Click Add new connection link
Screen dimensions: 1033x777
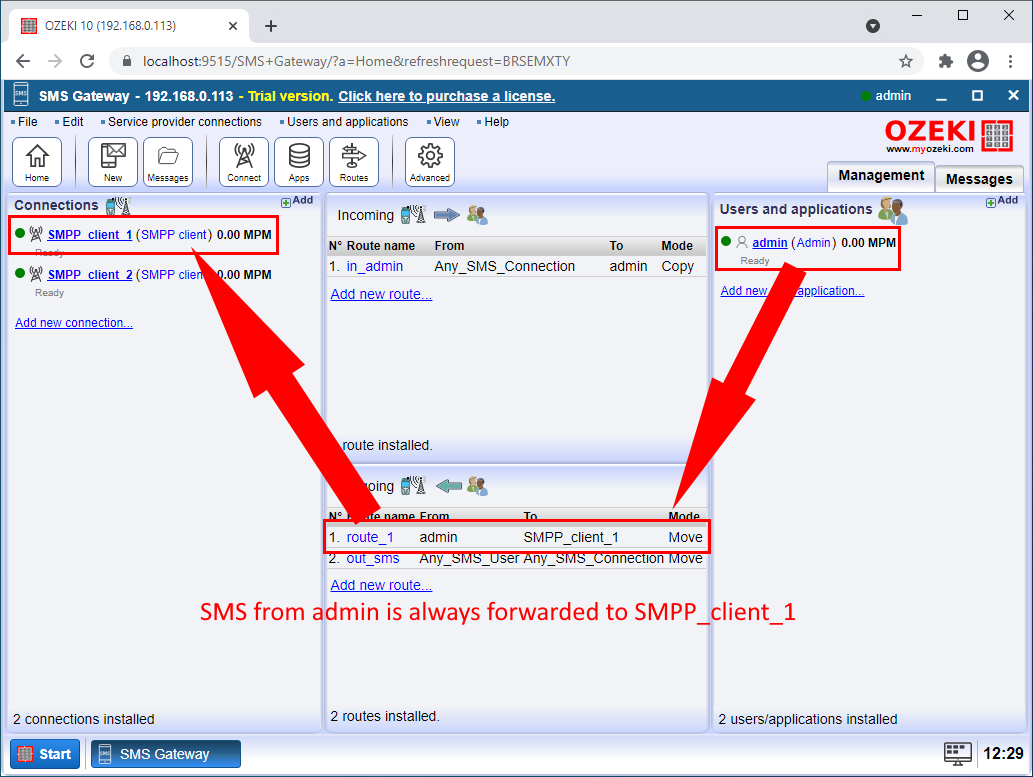[74, 323]
